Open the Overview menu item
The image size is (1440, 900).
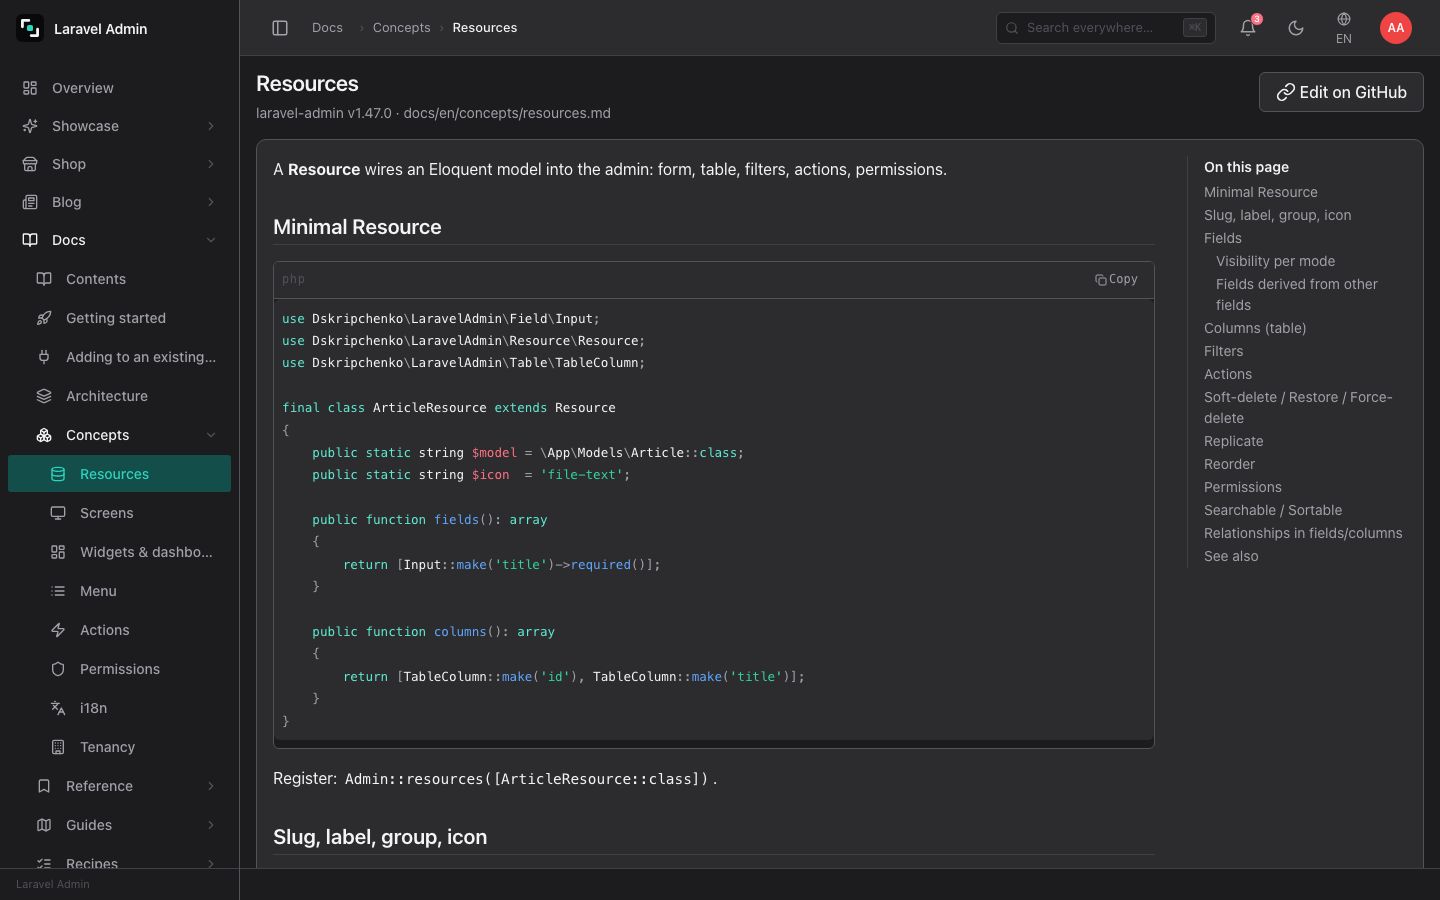pyautogui.click(x=119, y=88)
